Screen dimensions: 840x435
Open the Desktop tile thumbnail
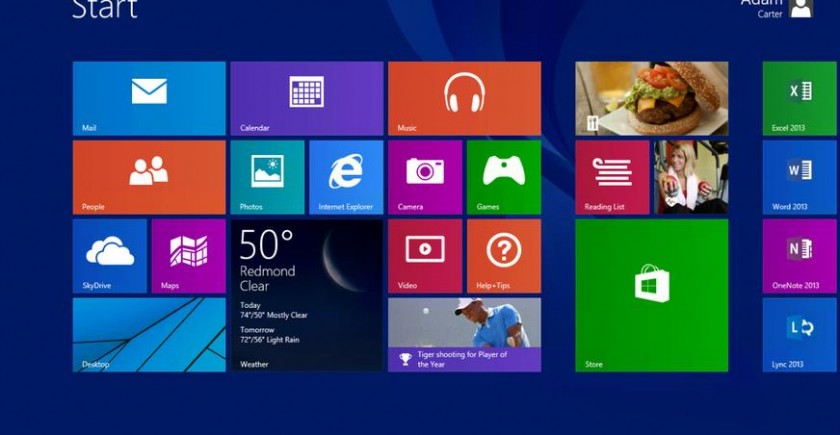pyautogui.click(x=148, y=334)
